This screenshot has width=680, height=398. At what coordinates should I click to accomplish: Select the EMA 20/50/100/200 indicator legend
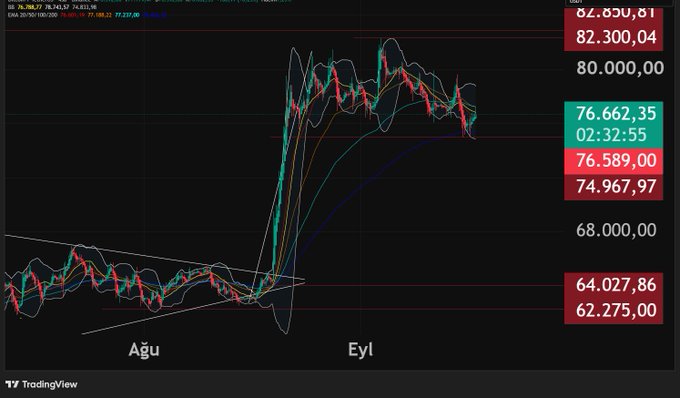tap(87, 15)
